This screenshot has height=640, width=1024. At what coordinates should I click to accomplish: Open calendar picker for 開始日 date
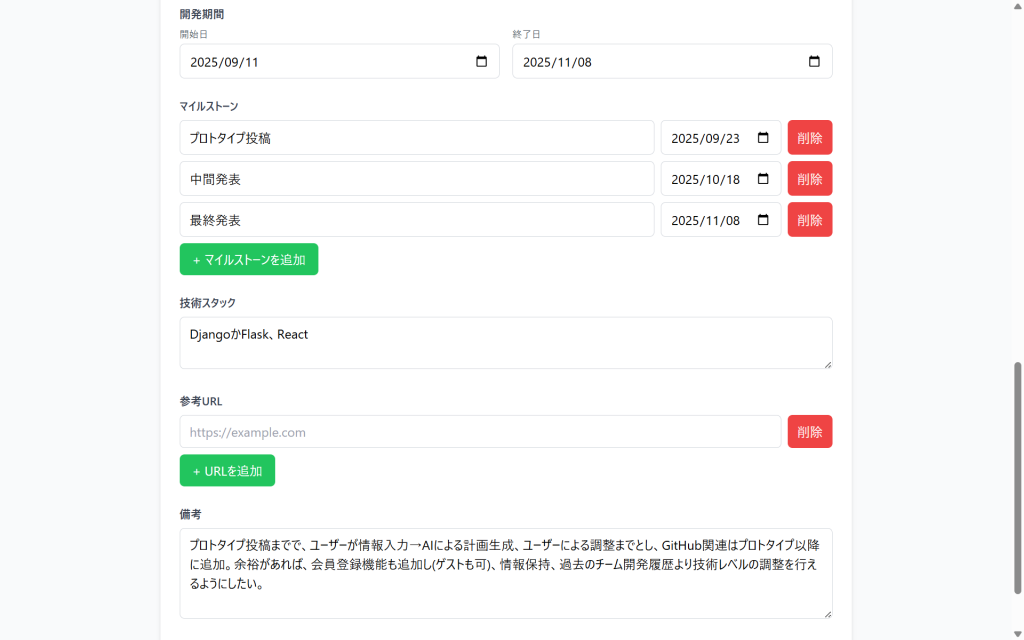tap(481, 62)
